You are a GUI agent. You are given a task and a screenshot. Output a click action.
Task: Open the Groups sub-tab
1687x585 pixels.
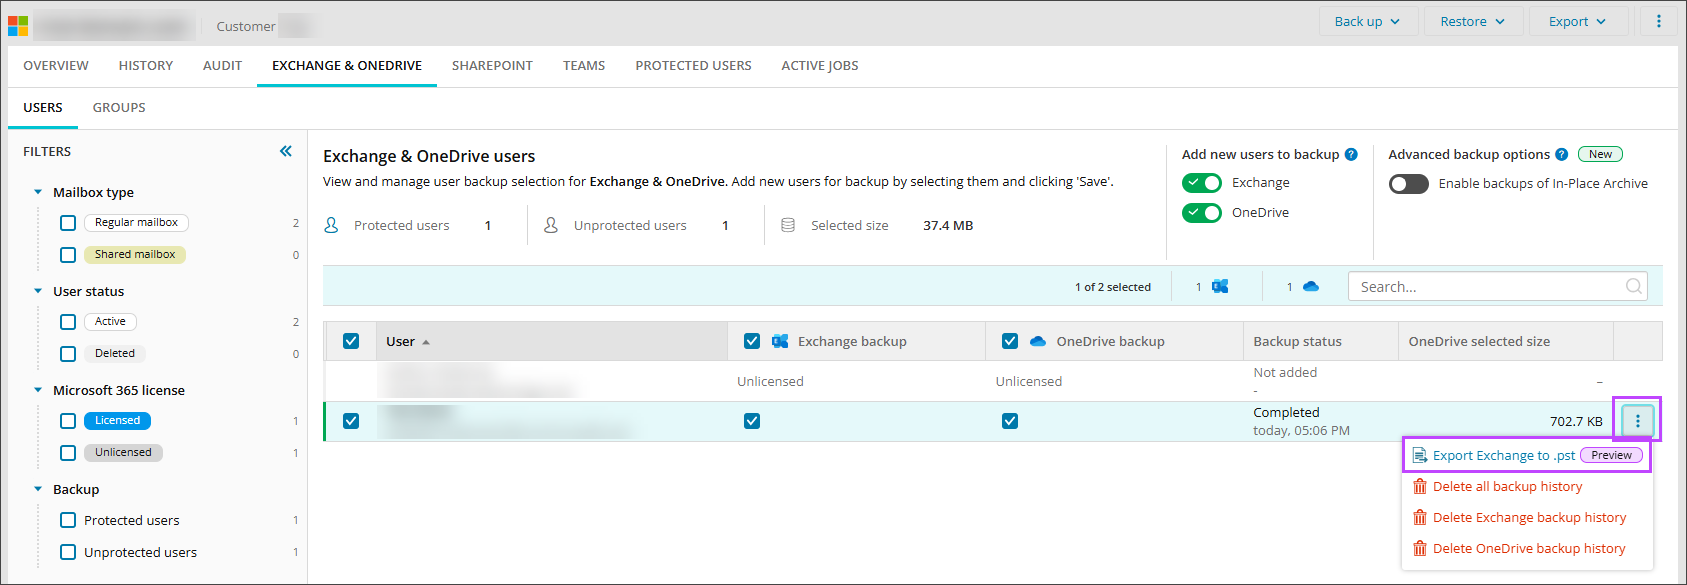(119, 108)
